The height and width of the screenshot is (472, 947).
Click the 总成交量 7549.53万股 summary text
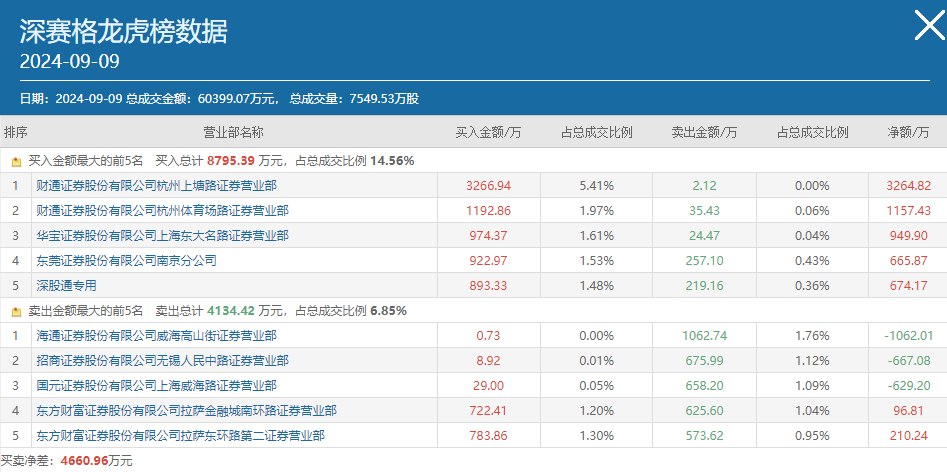[354, 98]
